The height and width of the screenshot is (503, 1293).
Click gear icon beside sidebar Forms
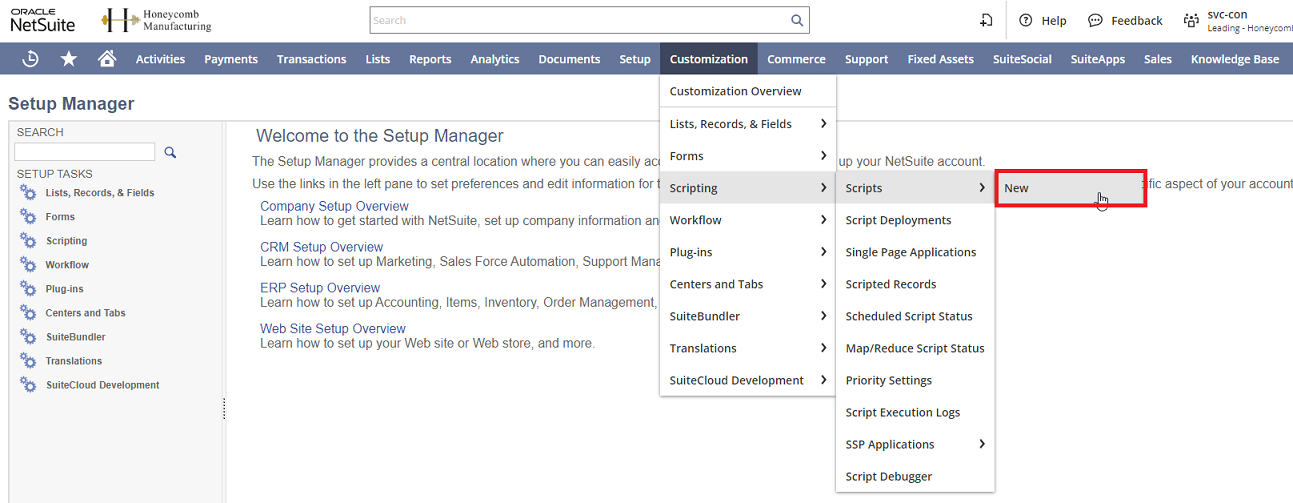pos(28,217)
